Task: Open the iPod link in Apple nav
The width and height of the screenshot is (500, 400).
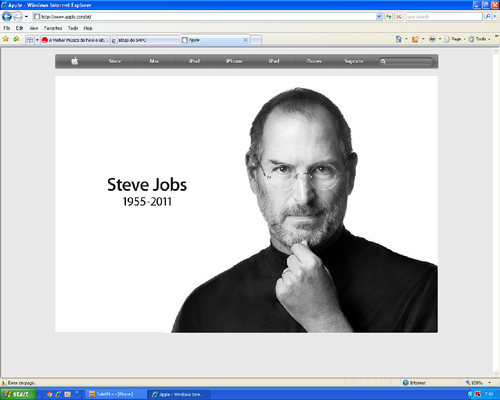Action: [x=194, y=61]
